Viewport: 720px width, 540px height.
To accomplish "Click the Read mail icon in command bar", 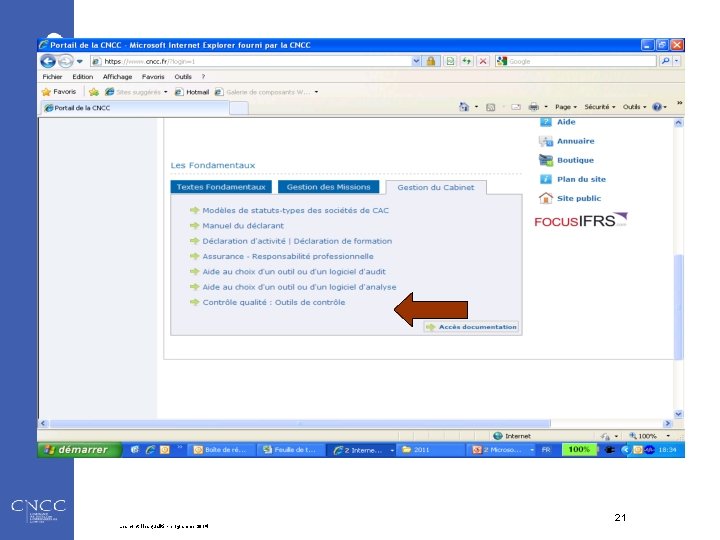I will click(516, 107).
